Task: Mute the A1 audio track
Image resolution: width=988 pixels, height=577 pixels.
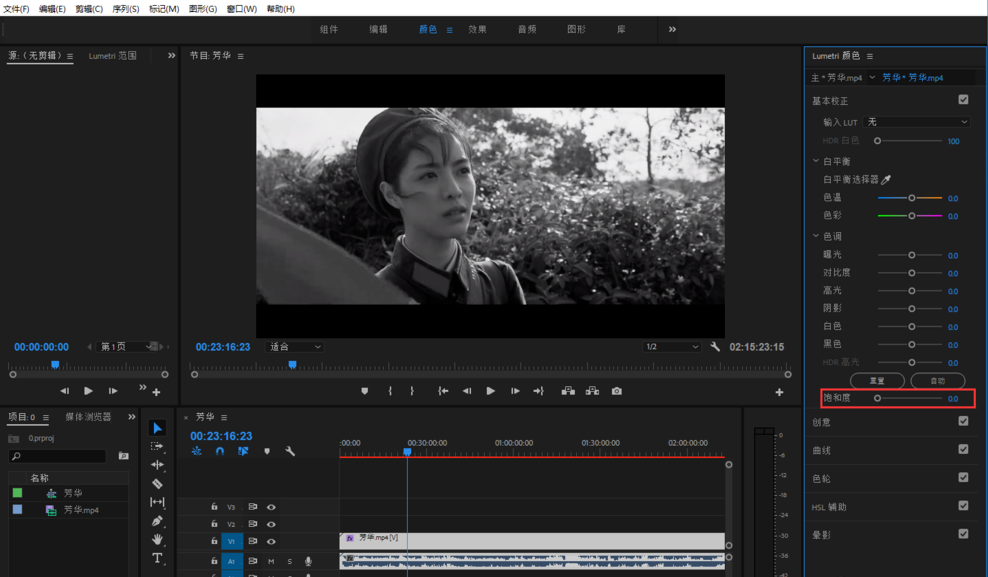Action: pyautogui.click(x=271, y=561)
